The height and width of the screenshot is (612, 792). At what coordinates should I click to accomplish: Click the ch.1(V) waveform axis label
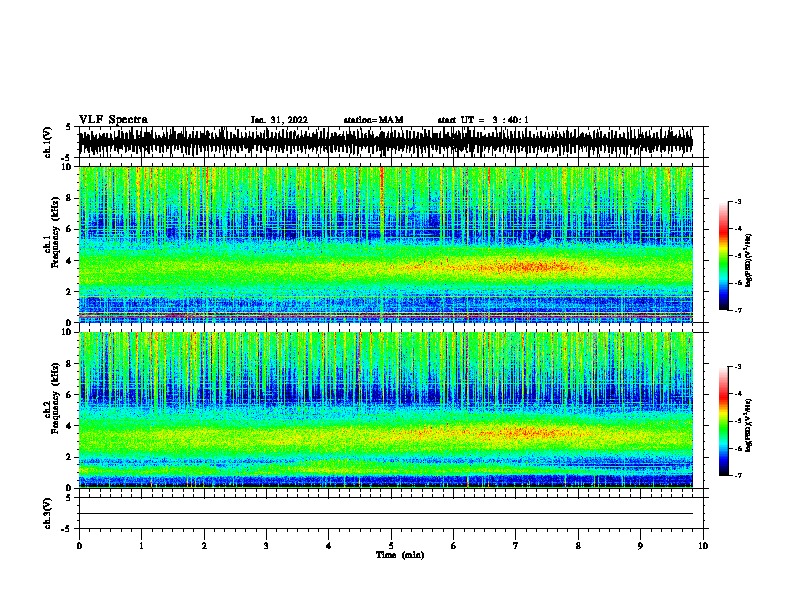tap(48, 142)
